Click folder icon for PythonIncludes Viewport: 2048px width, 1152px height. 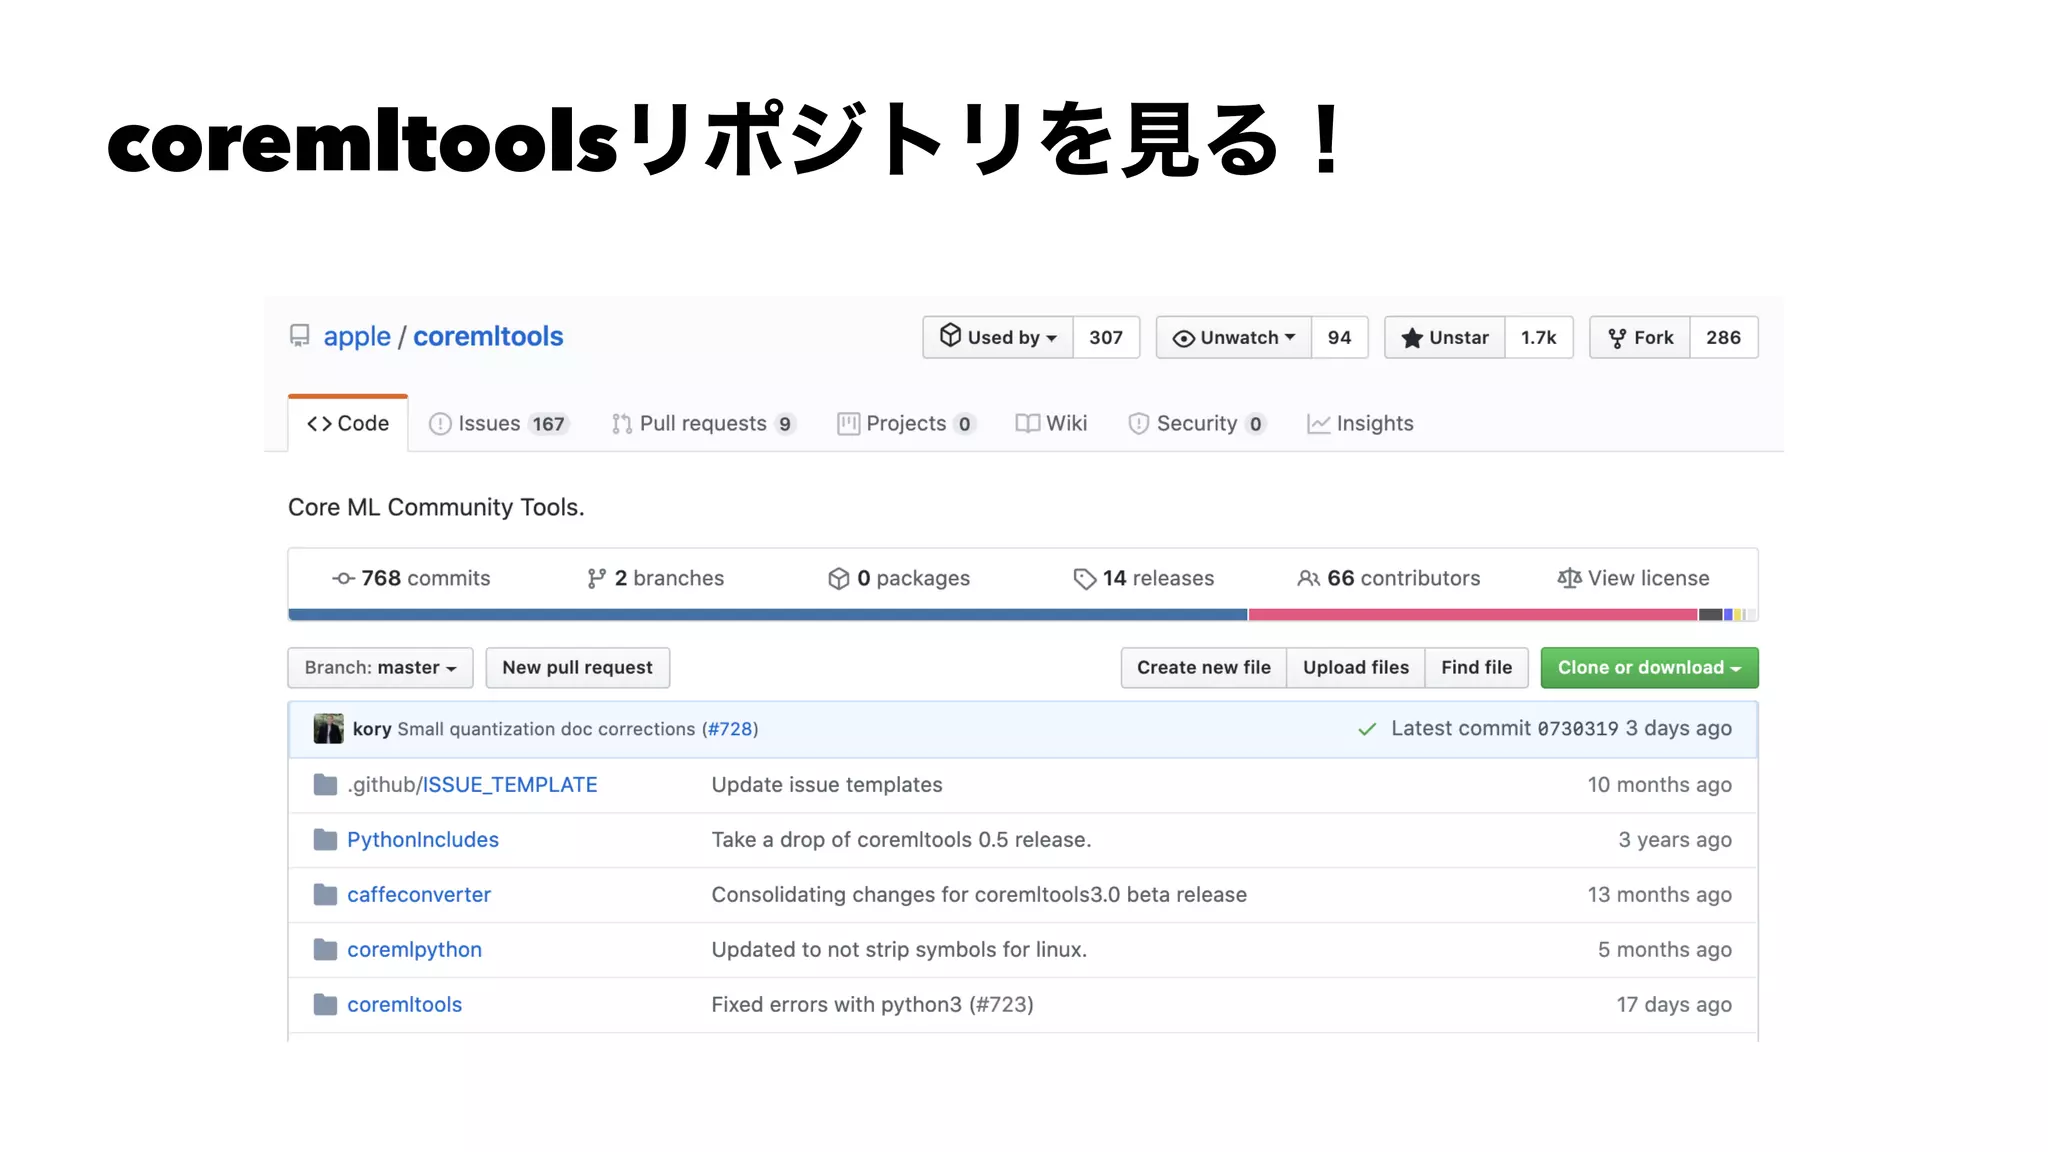pyautogui.click(x=325, y=840)
